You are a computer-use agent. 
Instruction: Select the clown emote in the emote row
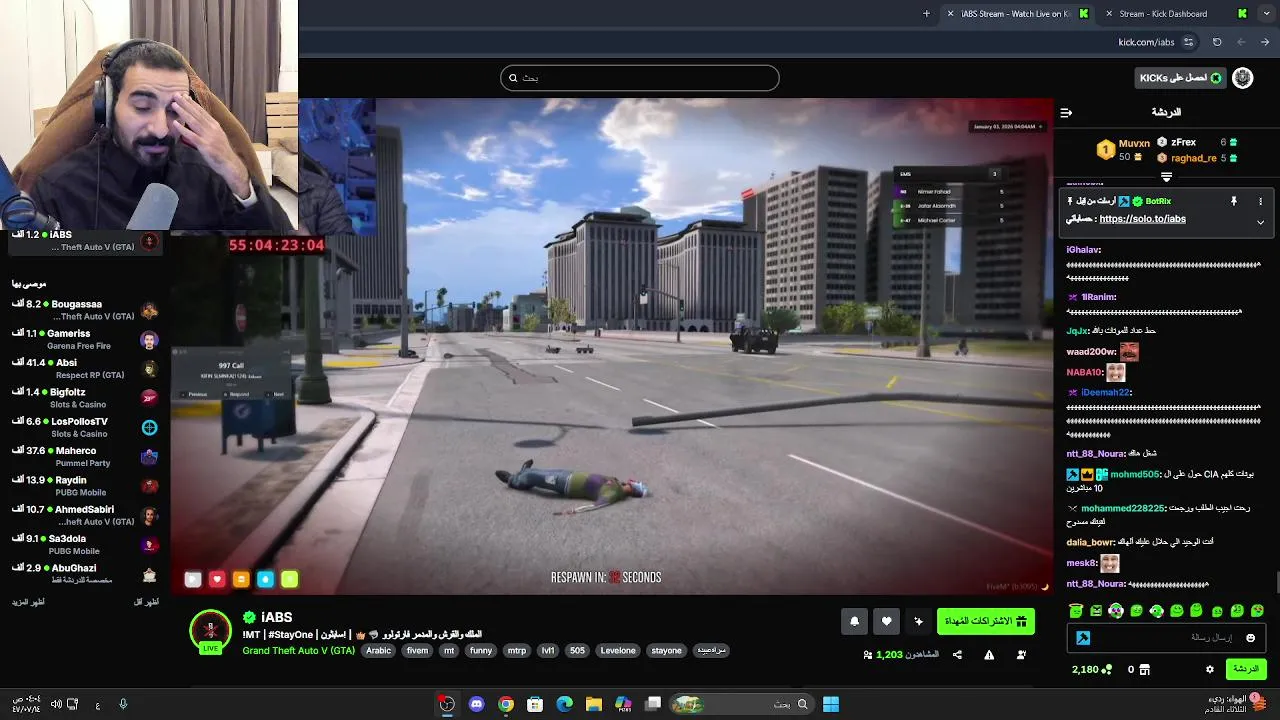pos(1116,610)
